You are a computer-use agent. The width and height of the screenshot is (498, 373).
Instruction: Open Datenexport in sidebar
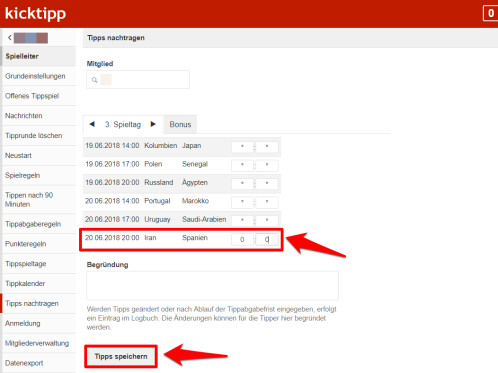point(38,363)
